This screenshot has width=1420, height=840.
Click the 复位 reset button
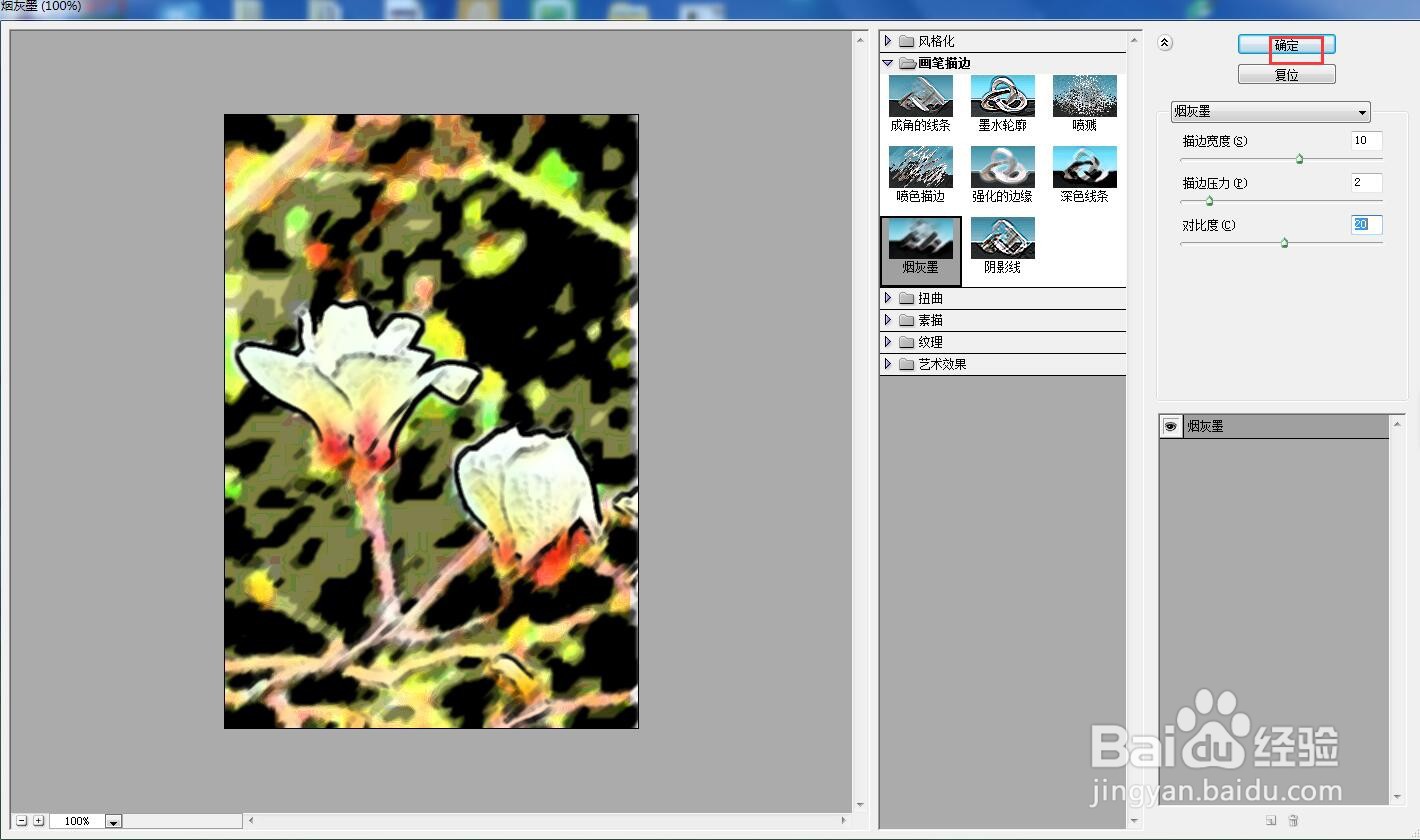[1286, 75]
